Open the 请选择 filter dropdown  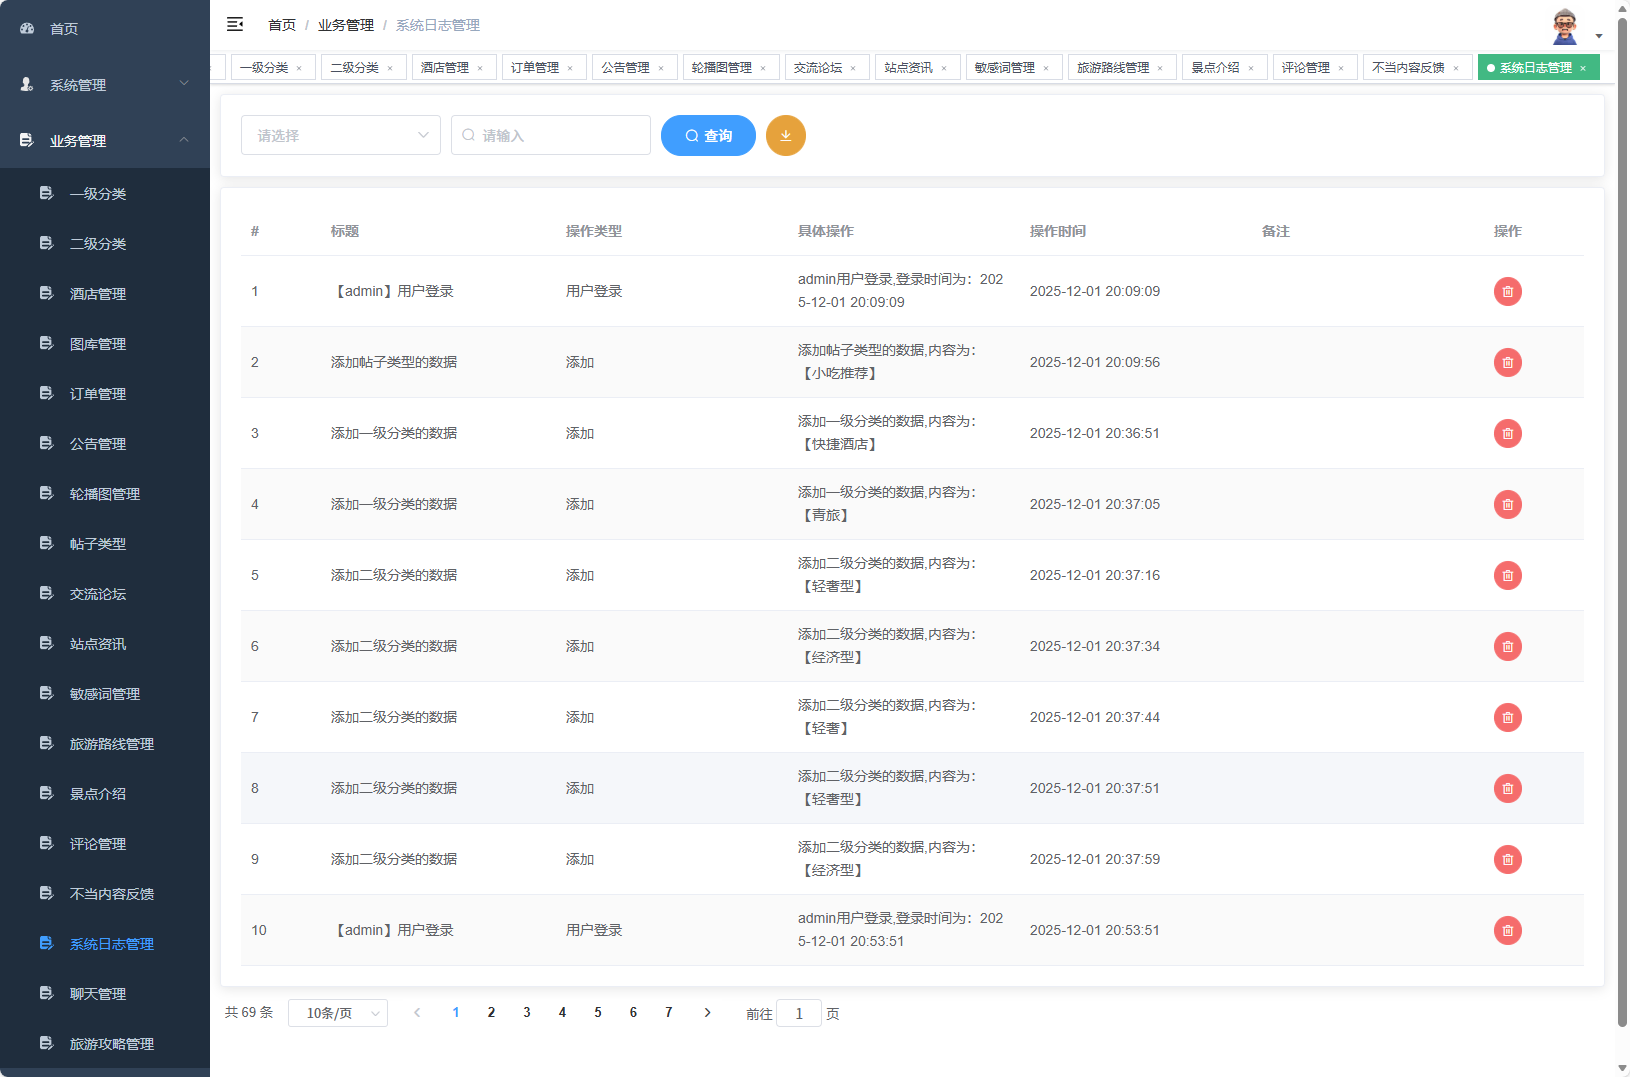(340, 135)
